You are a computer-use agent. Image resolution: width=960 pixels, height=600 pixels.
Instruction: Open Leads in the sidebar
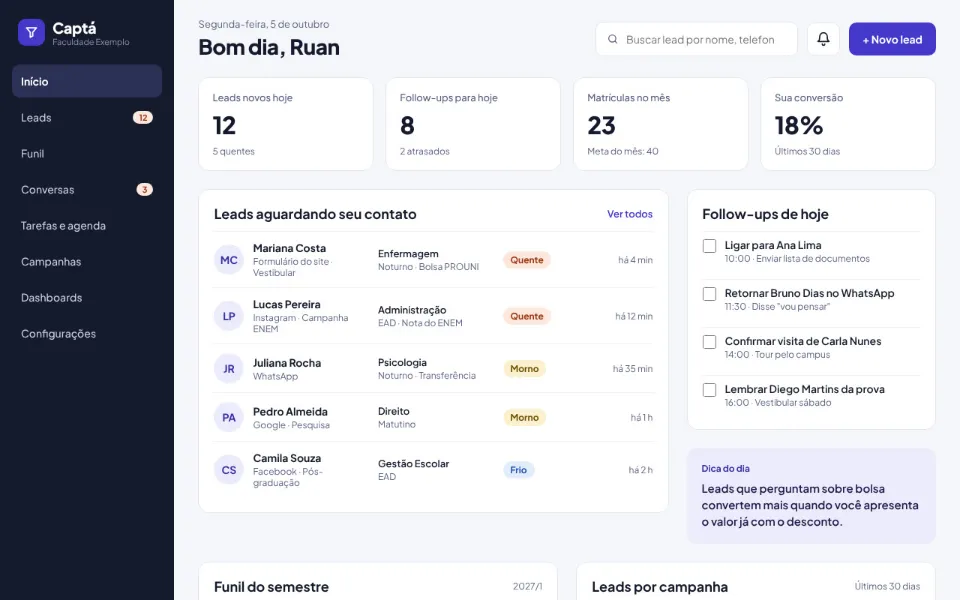[87, 118]
